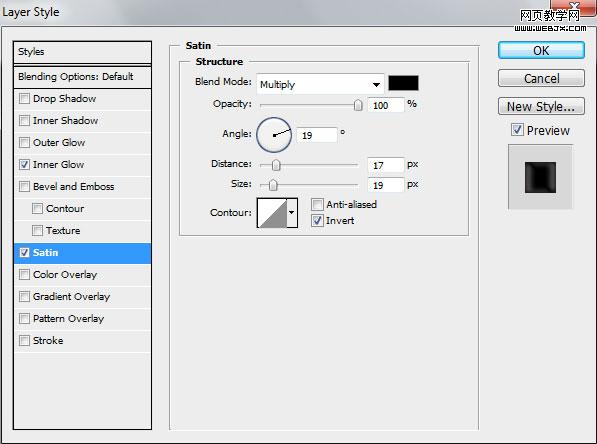
Task: Uncheck the Invert checkbox
Action: (x=317, y=220)
